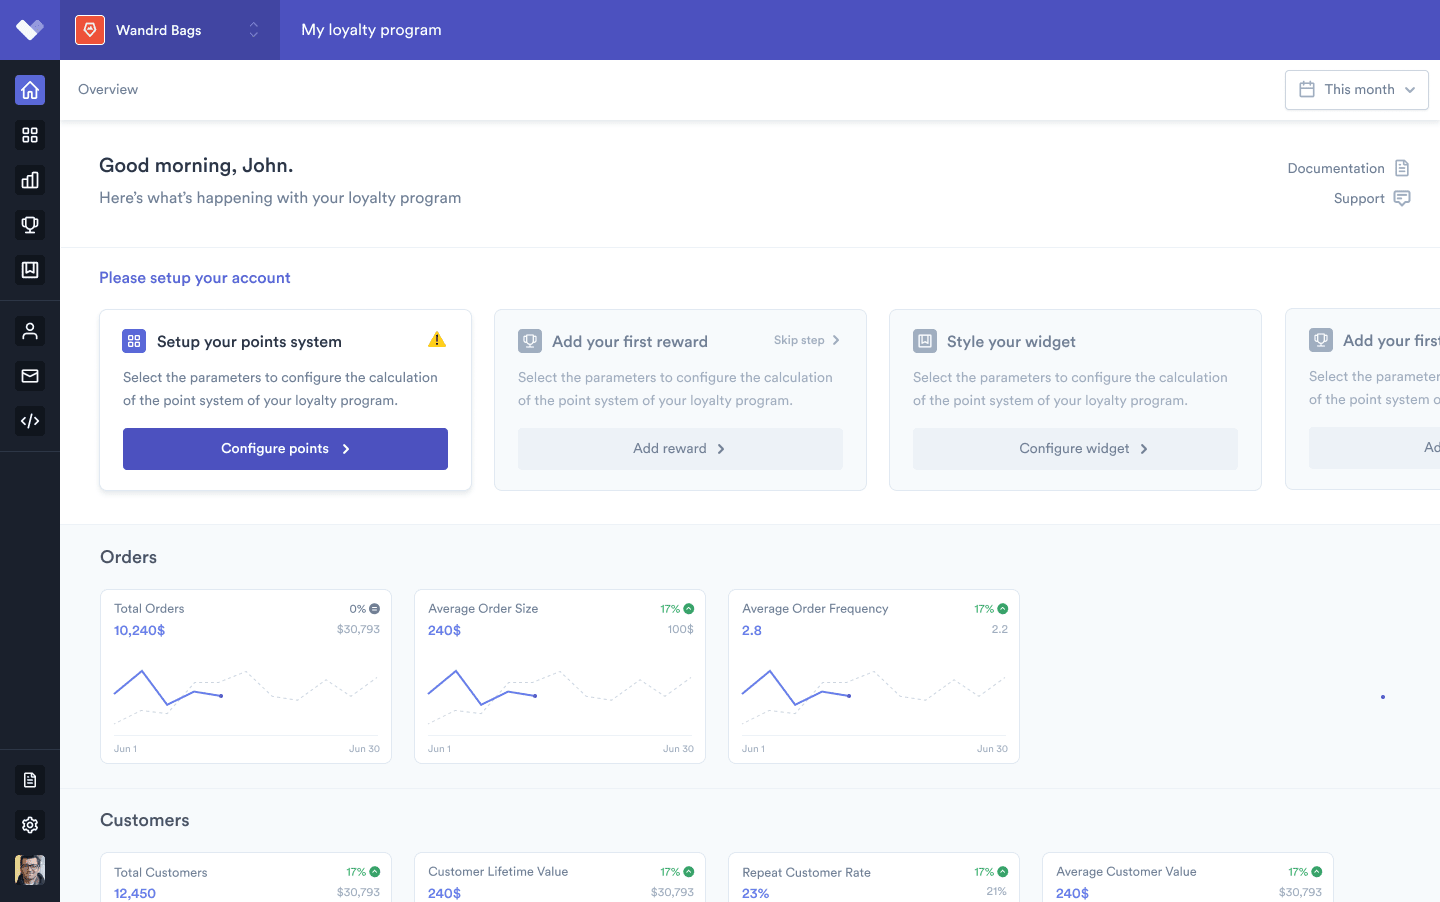Click the Setup your points system title
Screen dimensions: 1440x902
(x=249, y=342)
